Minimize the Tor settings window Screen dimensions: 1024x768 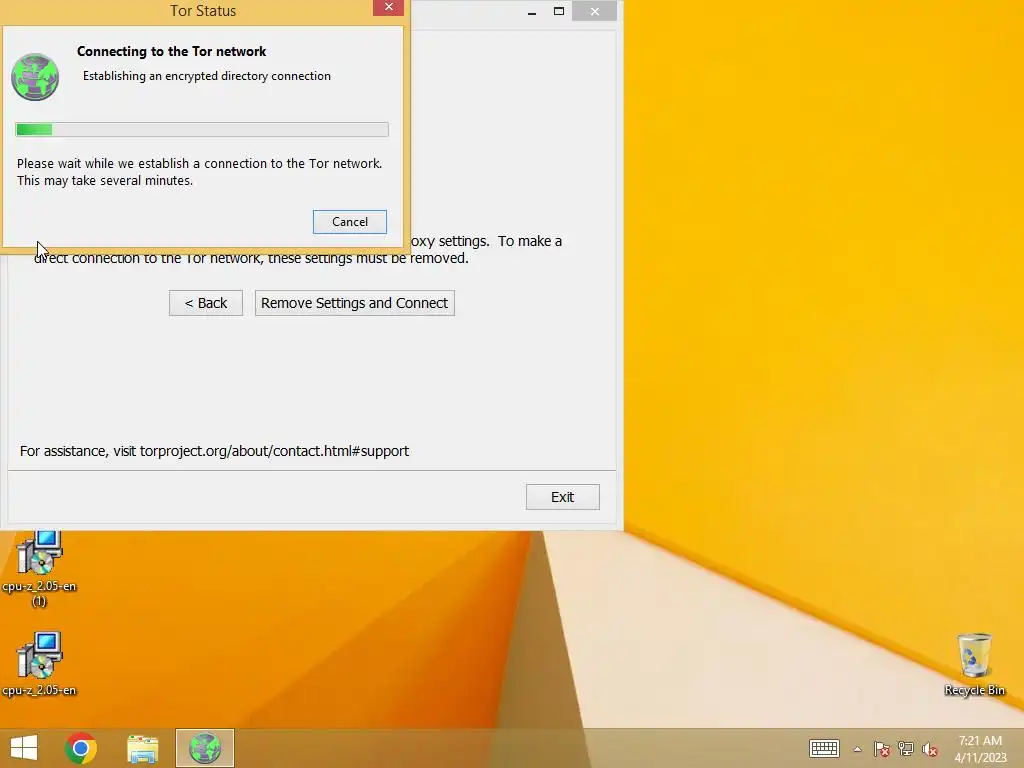coord(532,12)
